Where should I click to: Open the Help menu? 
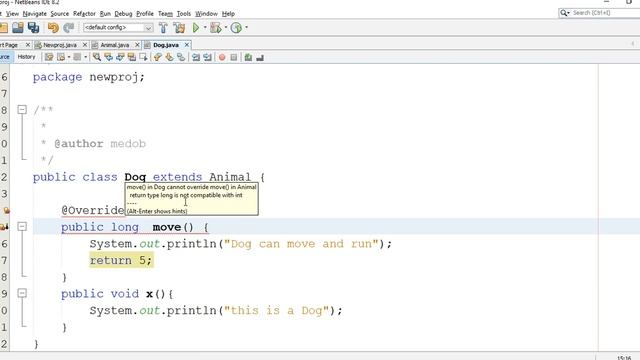coord(228,13)
